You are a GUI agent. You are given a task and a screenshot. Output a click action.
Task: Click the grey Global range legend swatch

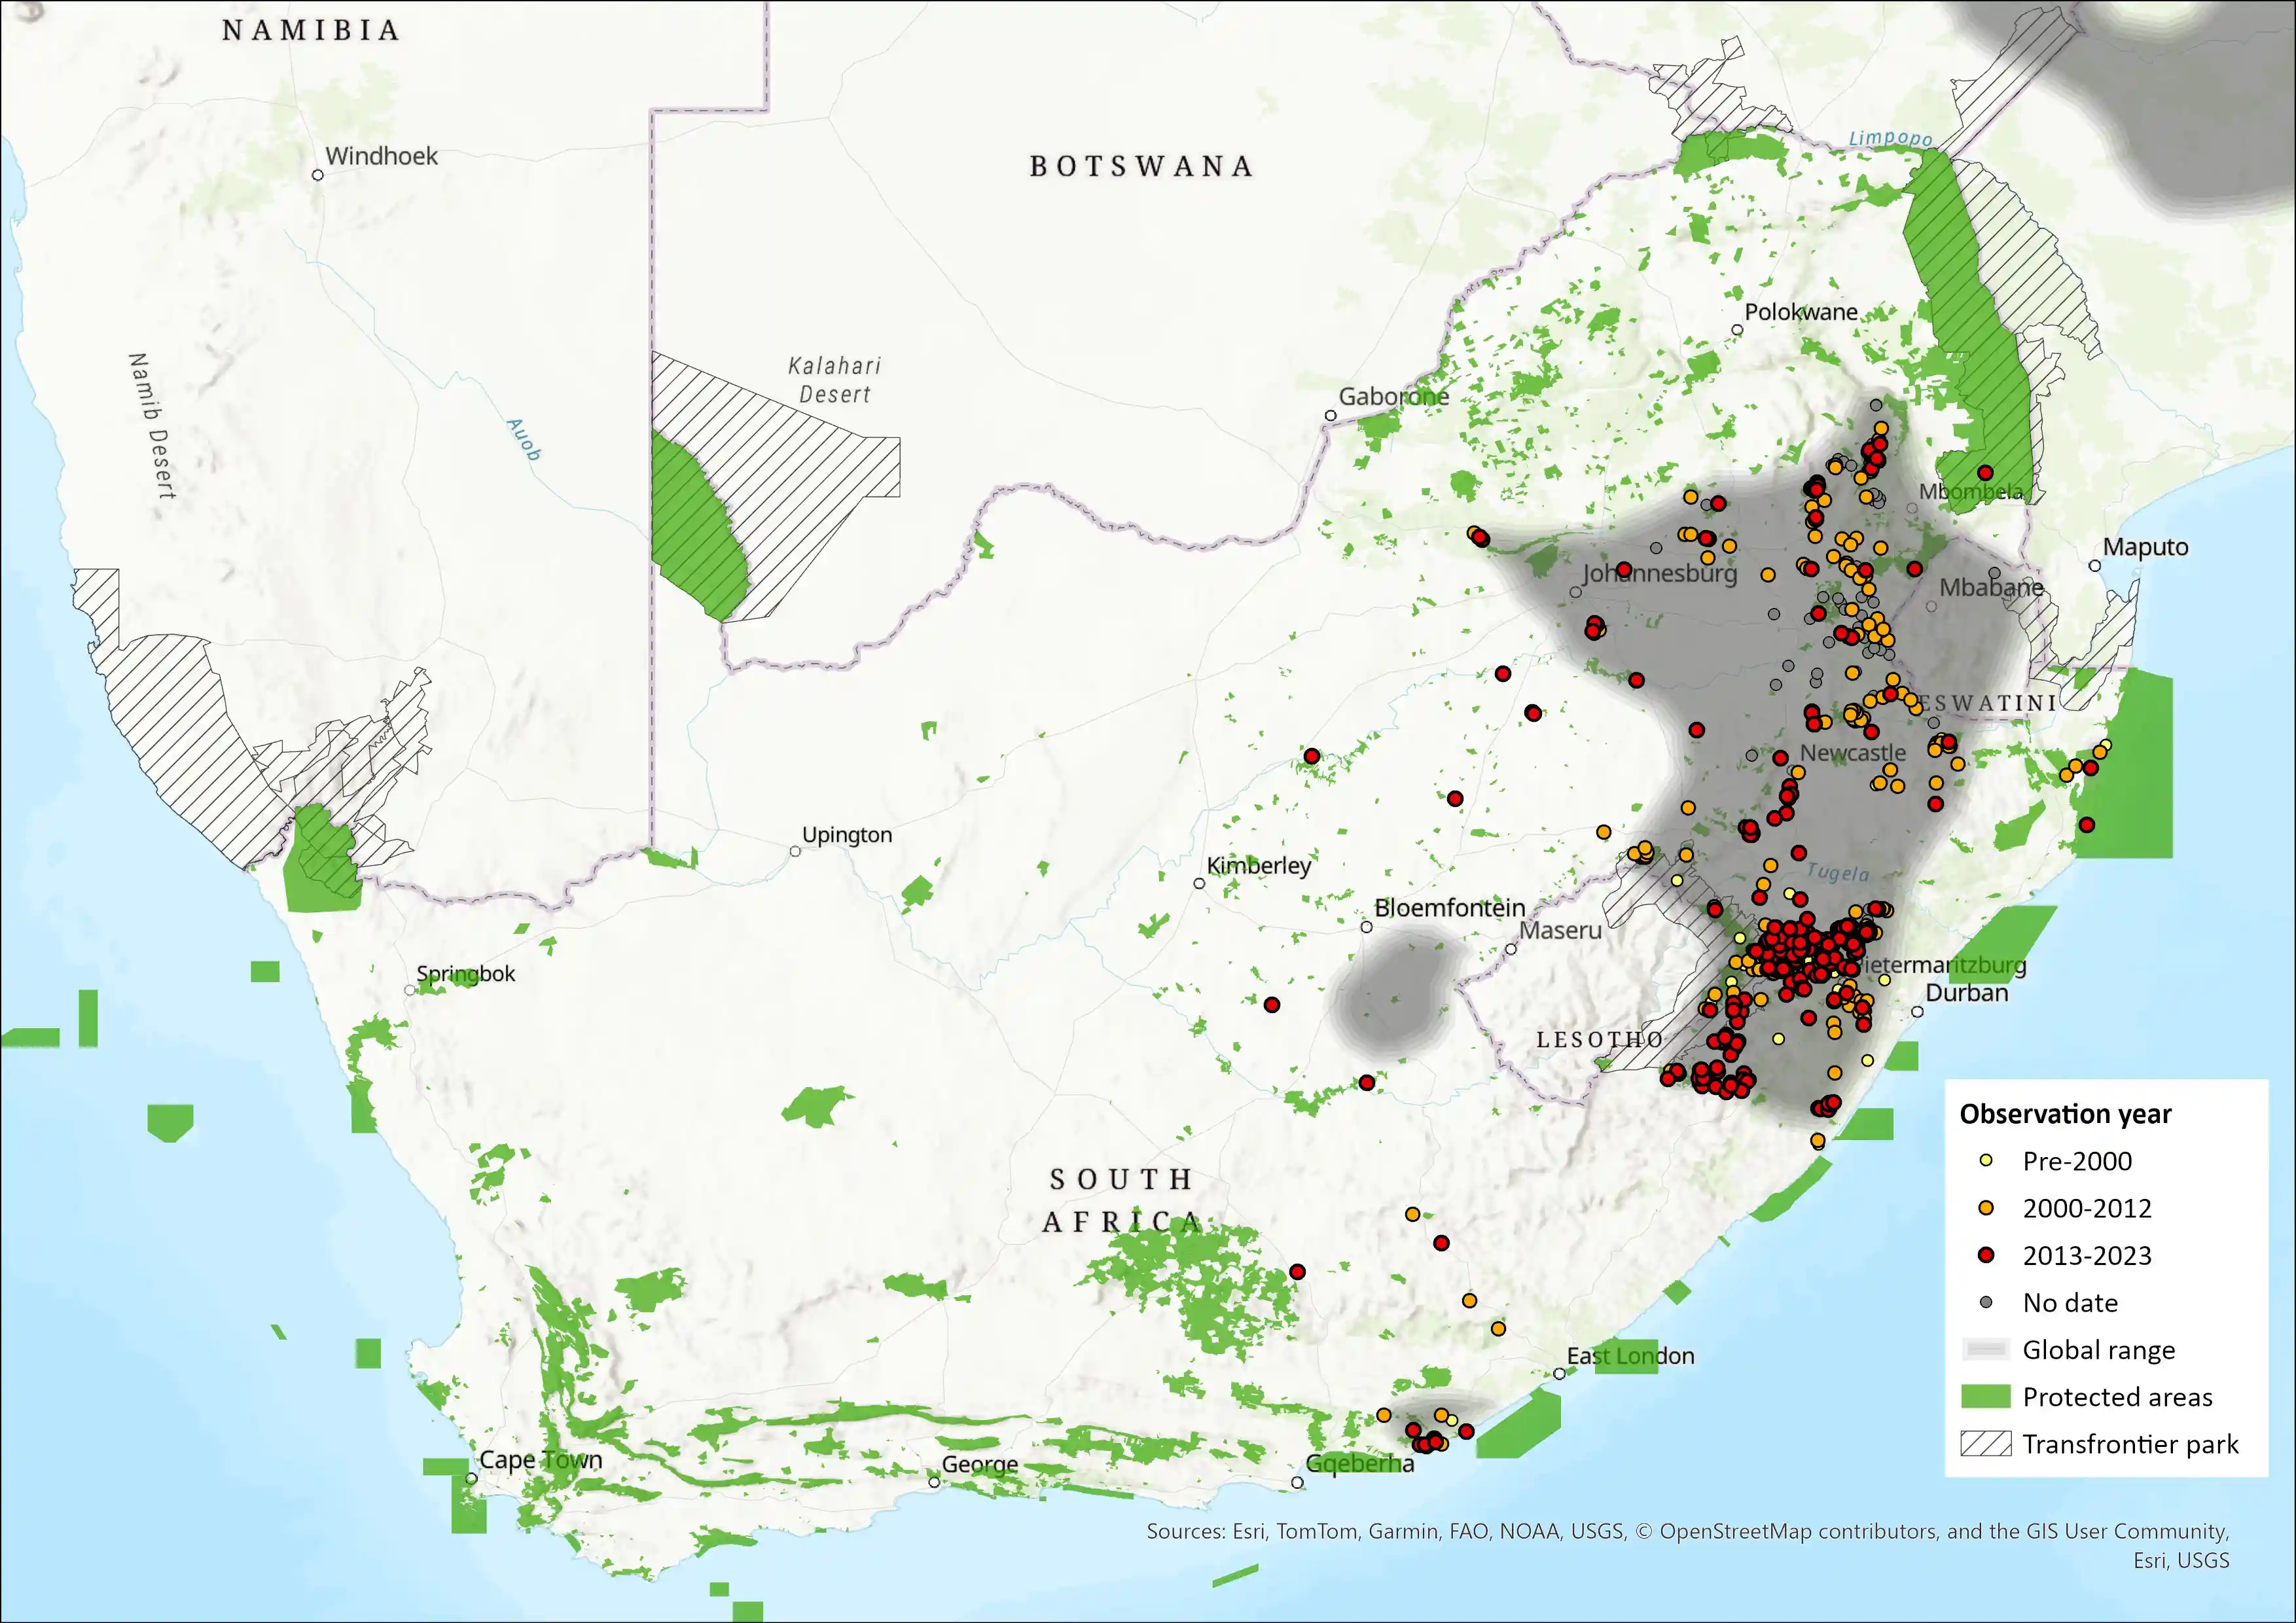1986,1350
